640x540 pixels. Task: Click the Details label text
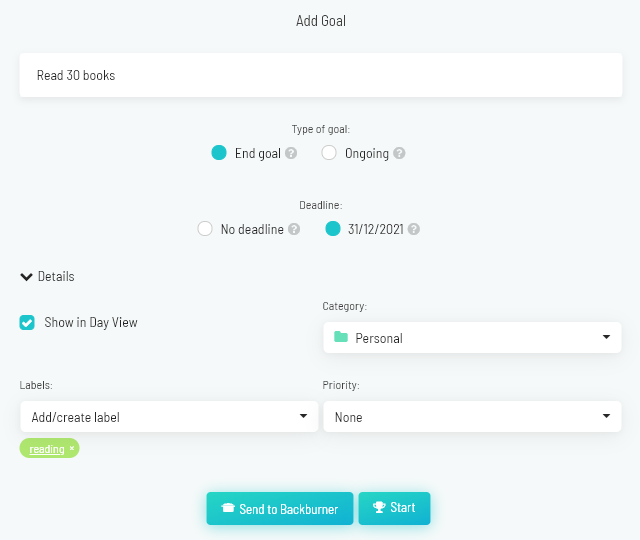56,276
